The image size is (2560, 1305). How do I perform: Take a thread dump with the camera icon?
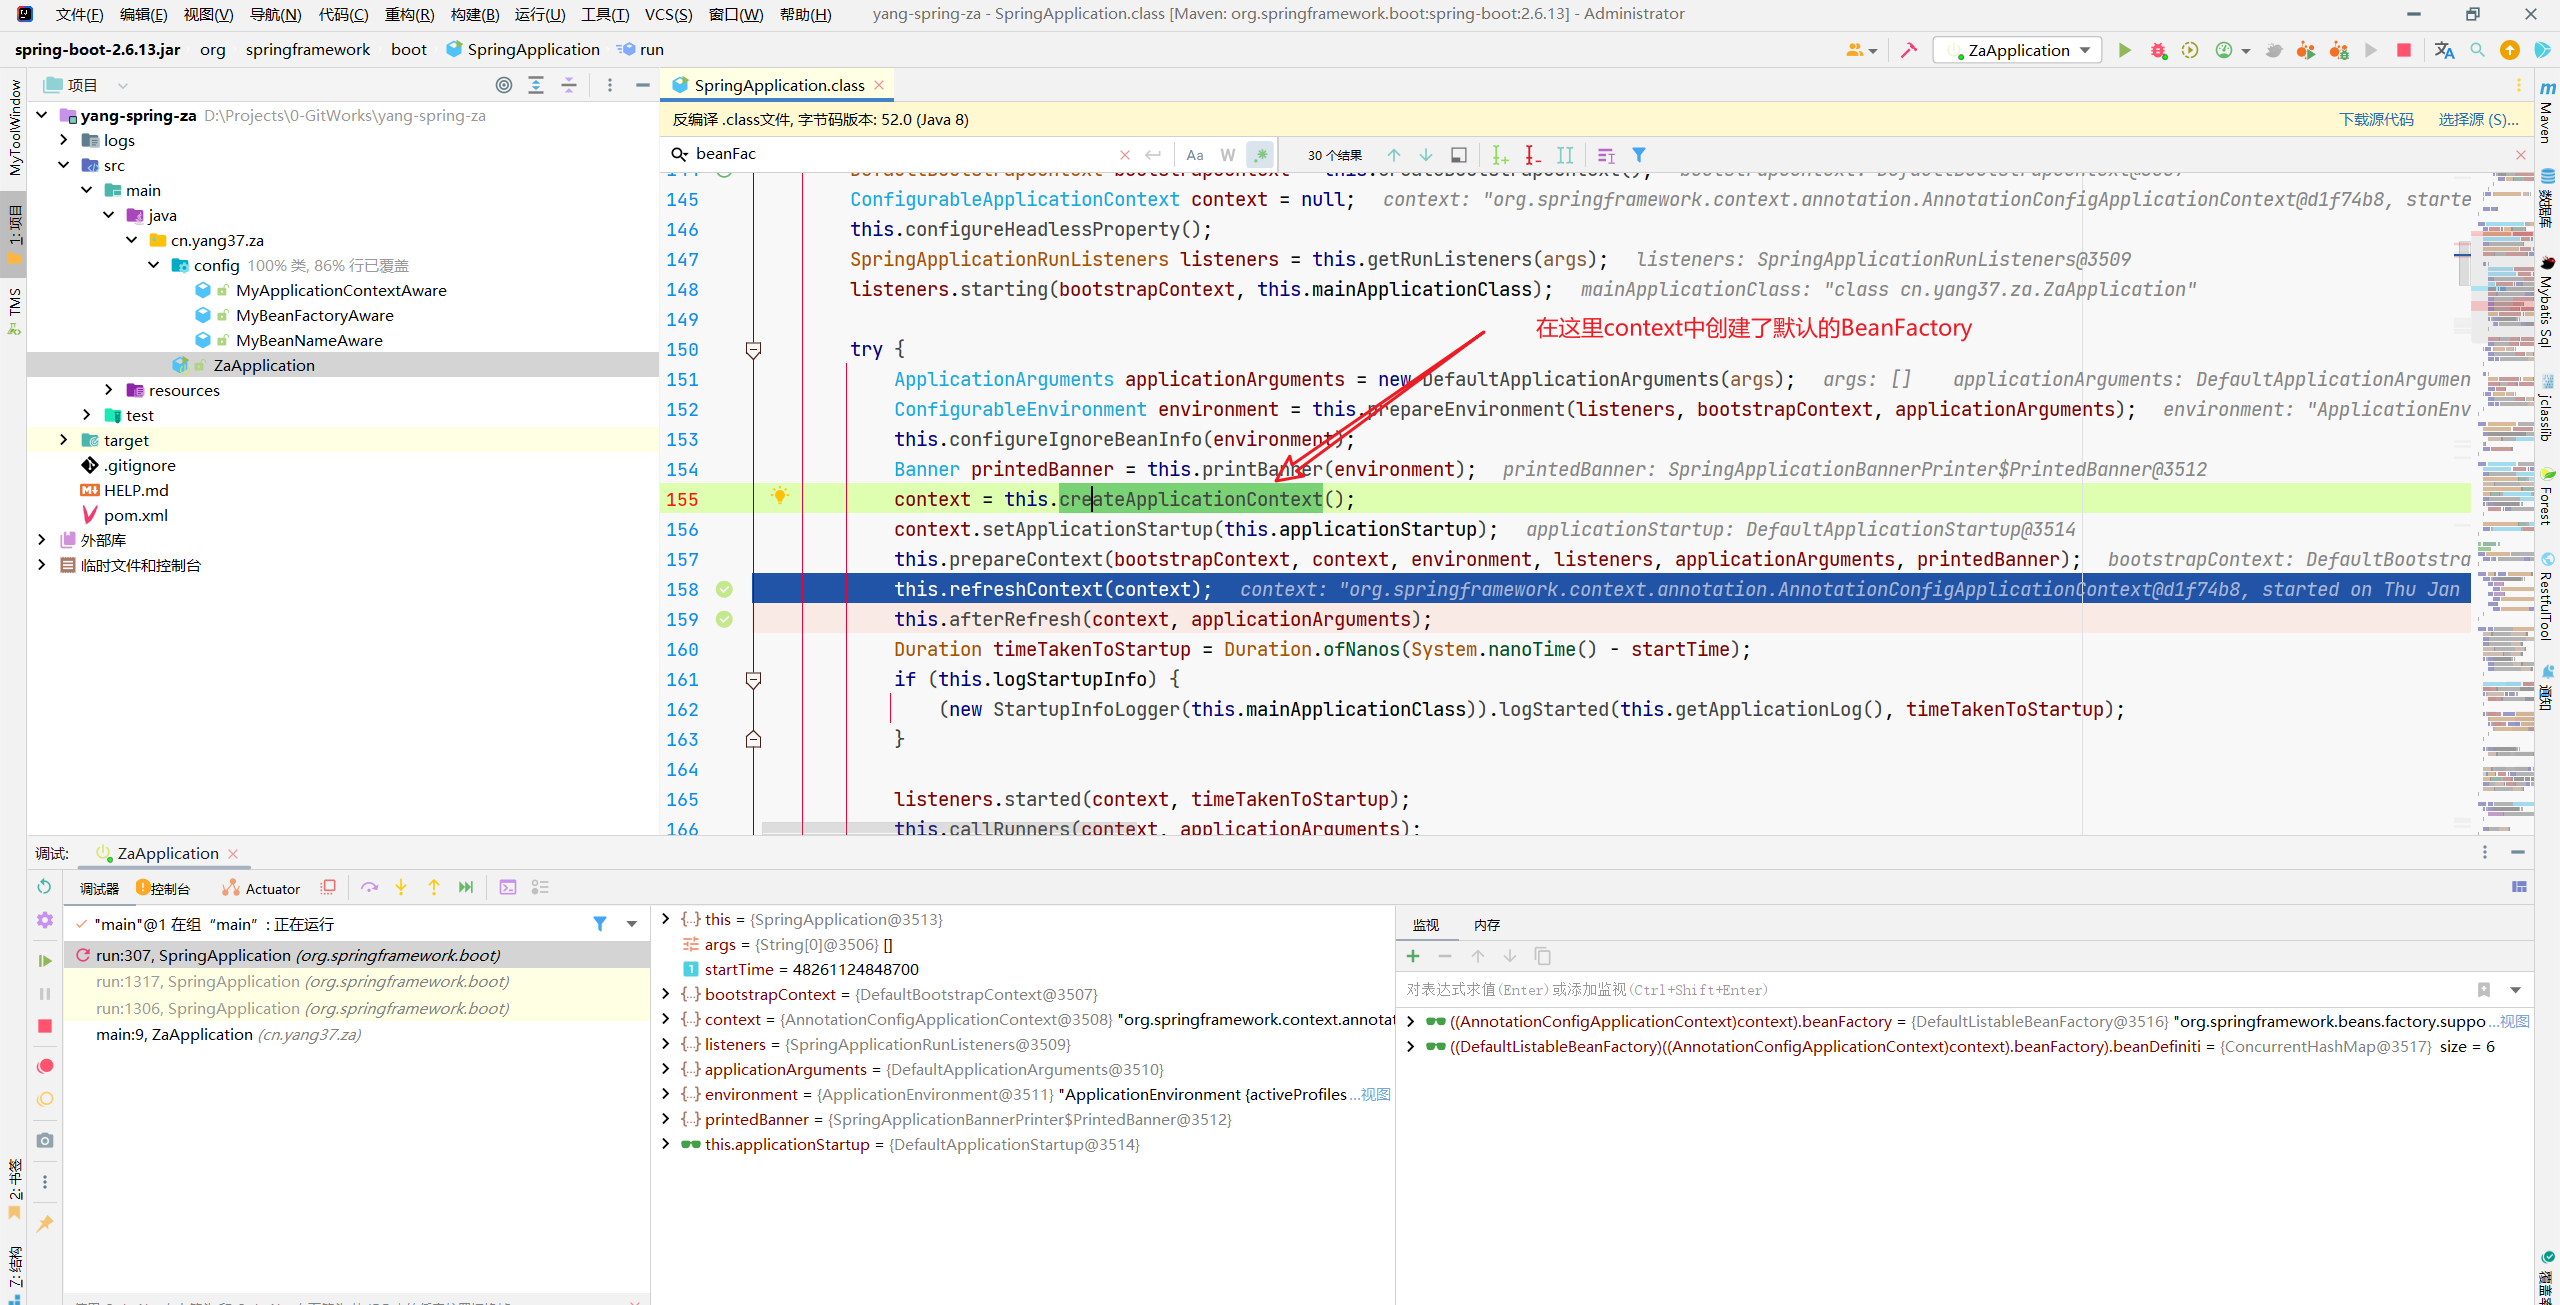coord(44,1140)
